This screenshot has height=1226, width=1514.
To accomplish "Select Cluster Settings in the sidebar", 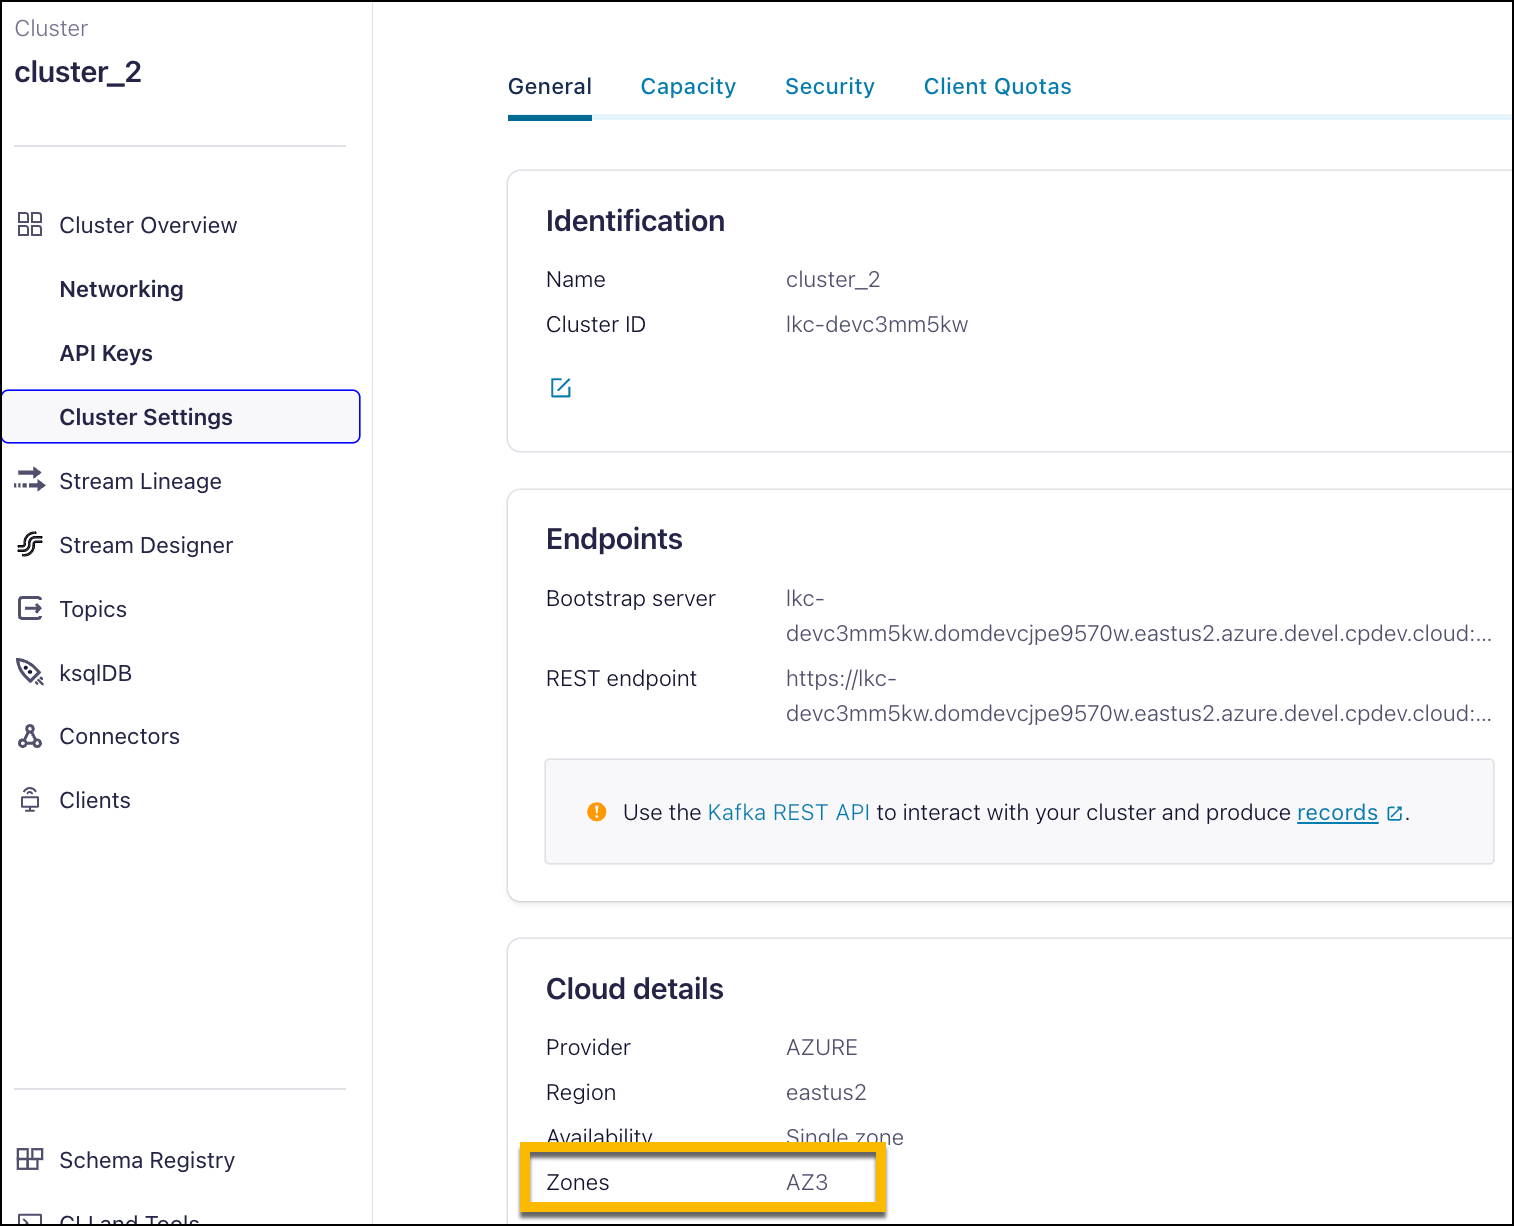I will point(146,417).
